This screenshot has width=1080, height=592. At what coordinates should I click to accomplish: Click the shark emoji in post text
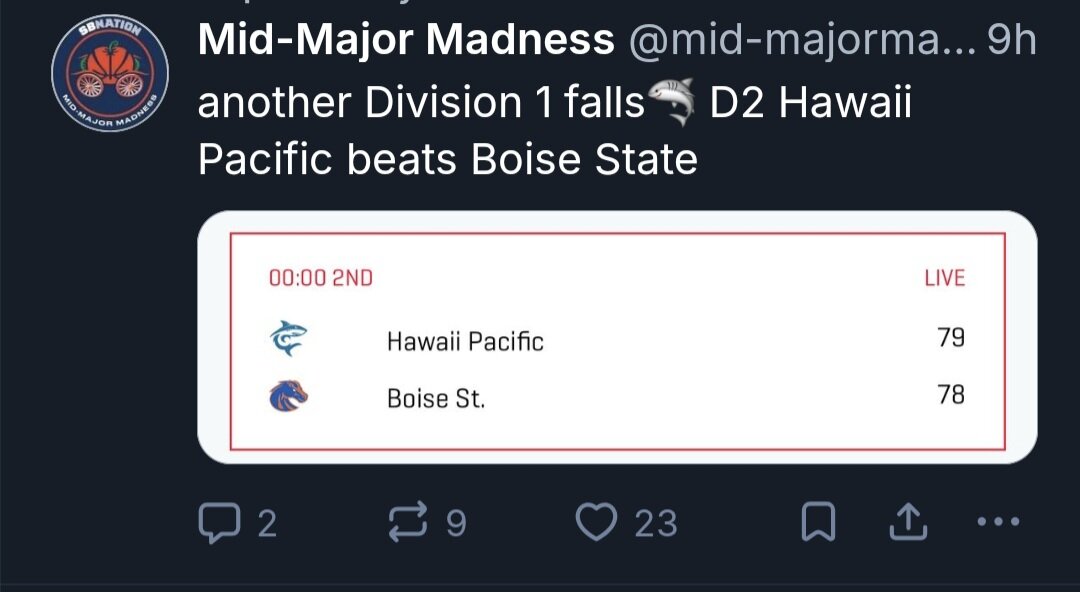click(x=672, y=102)
